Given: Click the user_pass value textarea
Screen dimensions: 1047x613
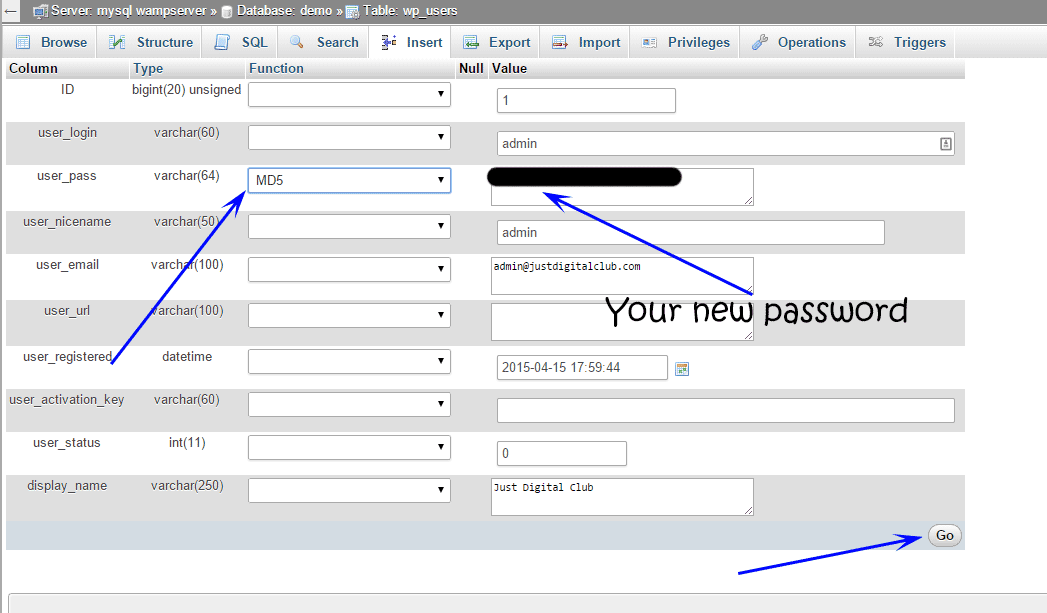Looking at the screenshot, I should point(622,187).
